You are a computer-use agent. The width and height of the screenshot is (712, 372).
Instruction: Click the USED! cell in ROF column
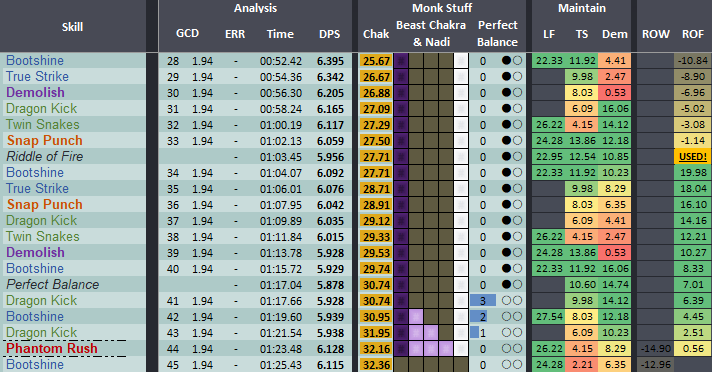pyautogui.click(x=692, y=157)
